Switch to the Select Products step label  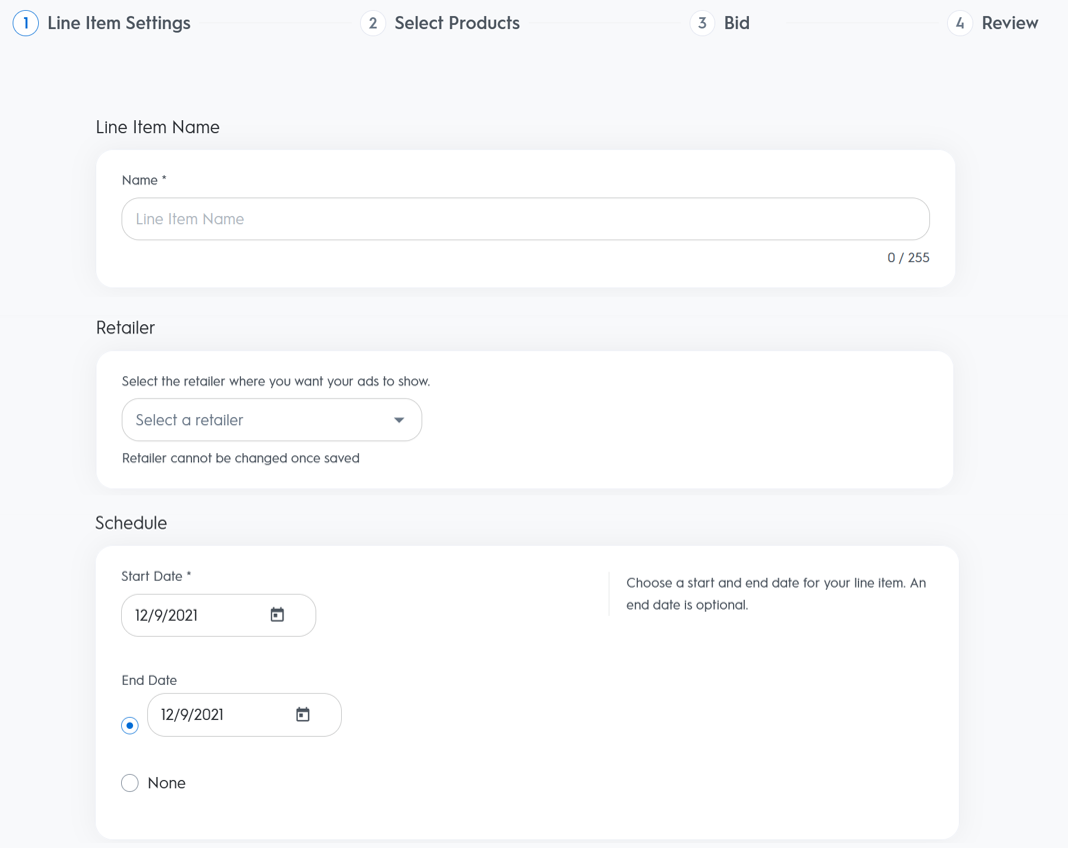click(457, 23)
